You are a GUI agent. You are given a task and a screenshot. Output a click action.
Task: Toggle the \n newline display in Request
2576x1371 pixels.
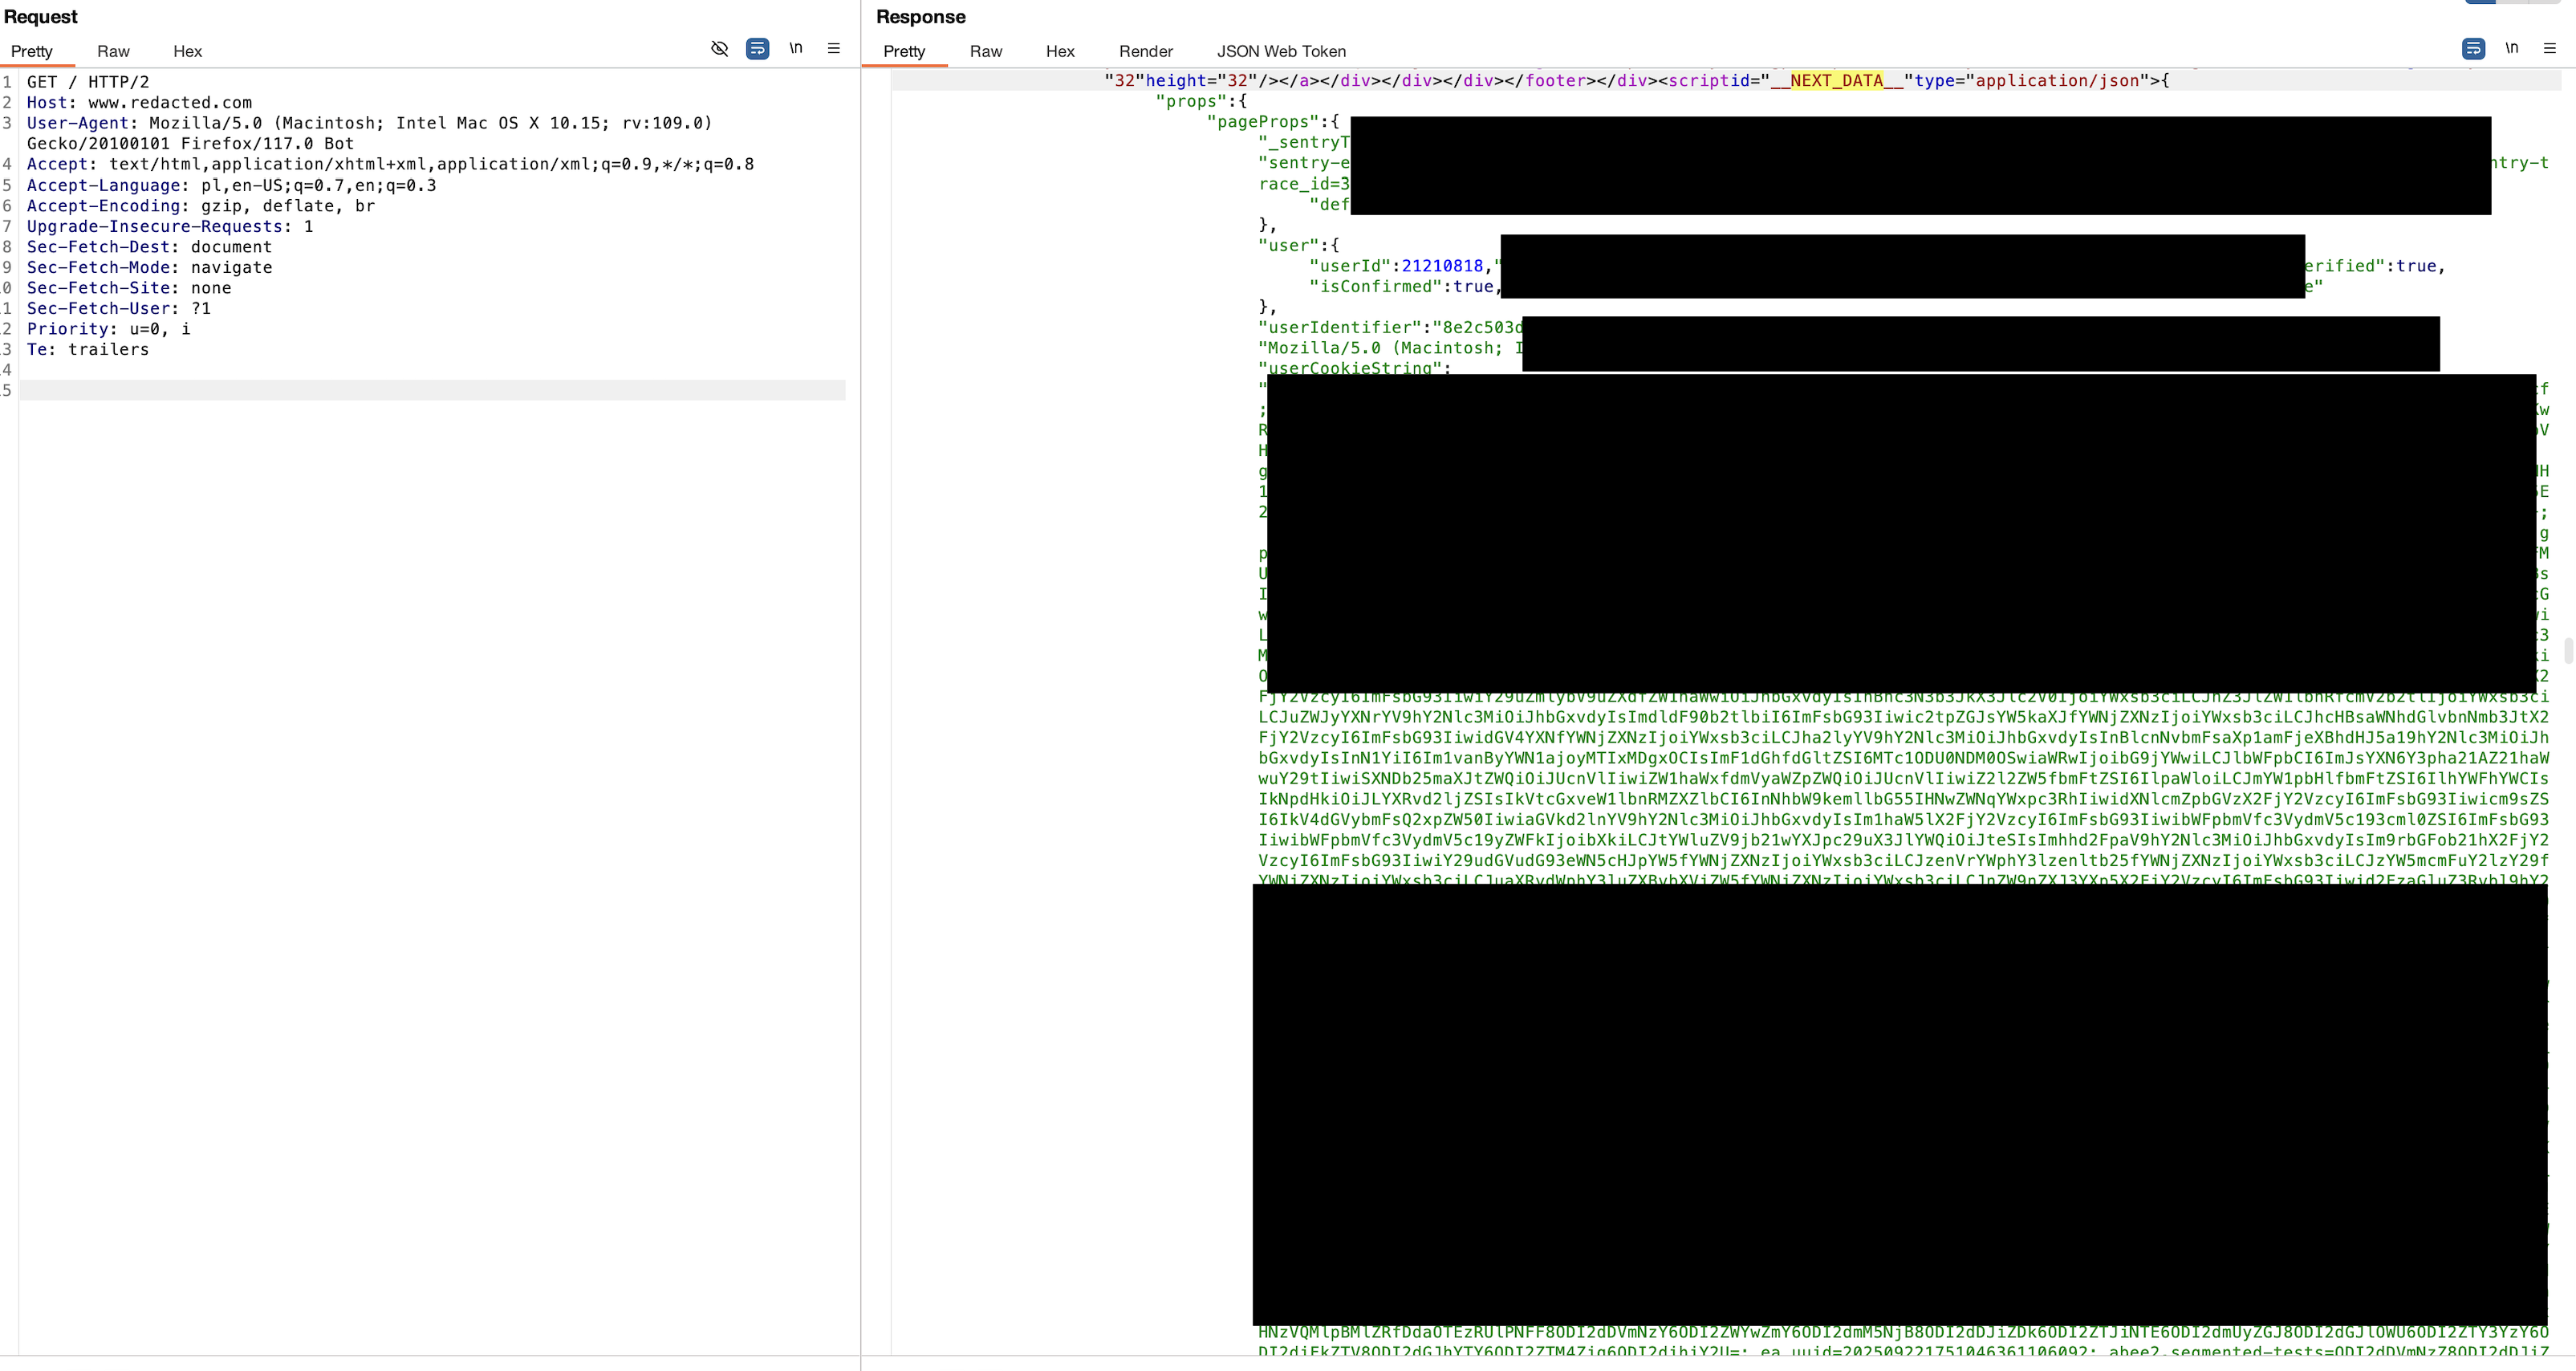click(796, 48)
